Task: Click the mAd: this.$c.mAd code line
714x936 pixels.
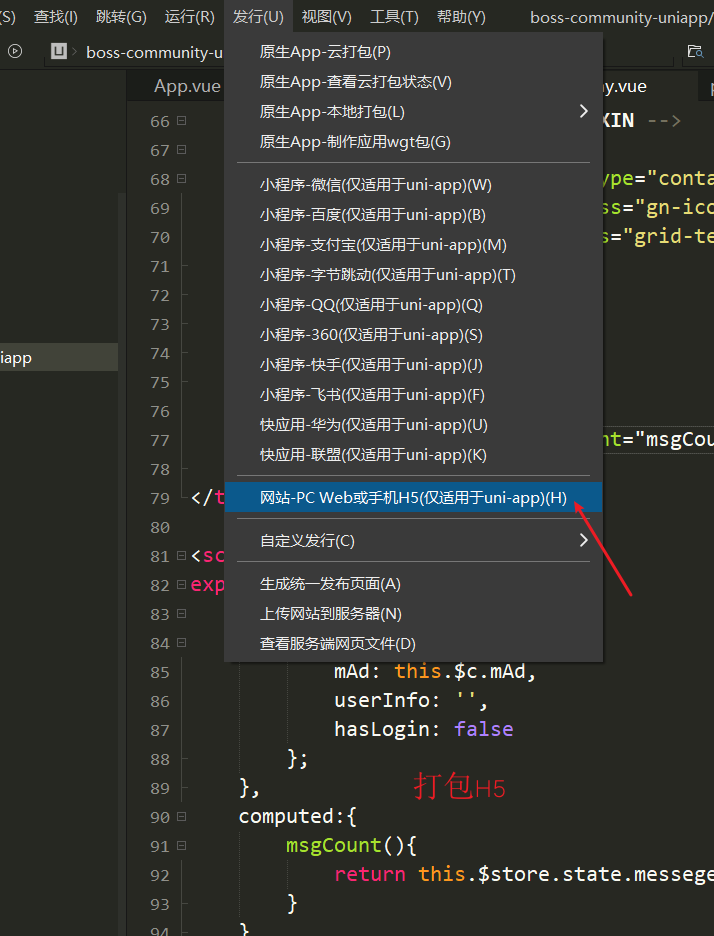Action: point(435,672)
